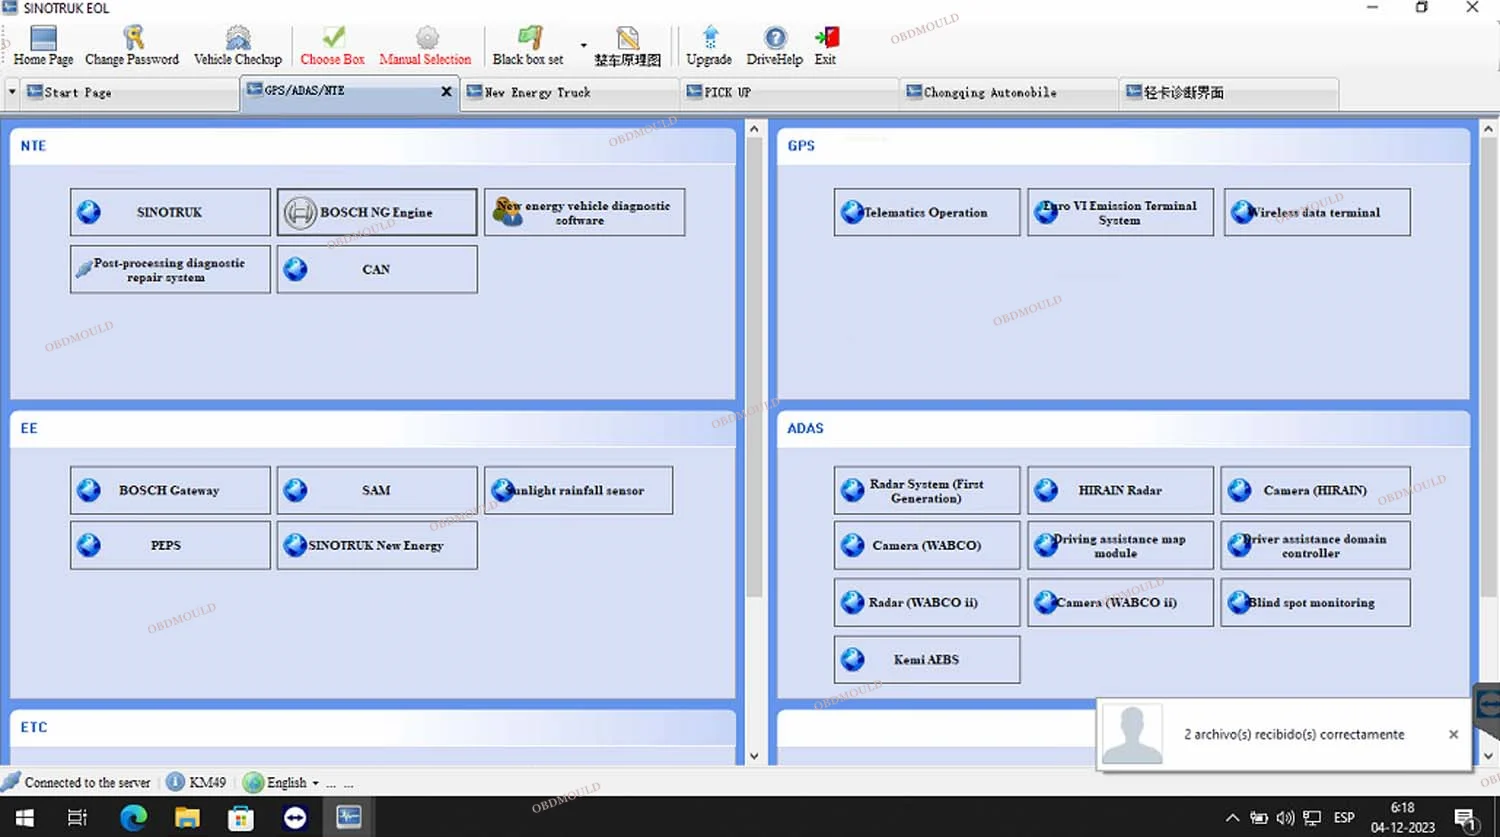
Task: Close the GPS/ADAS/NTE tab
Action: coord(446,91)
